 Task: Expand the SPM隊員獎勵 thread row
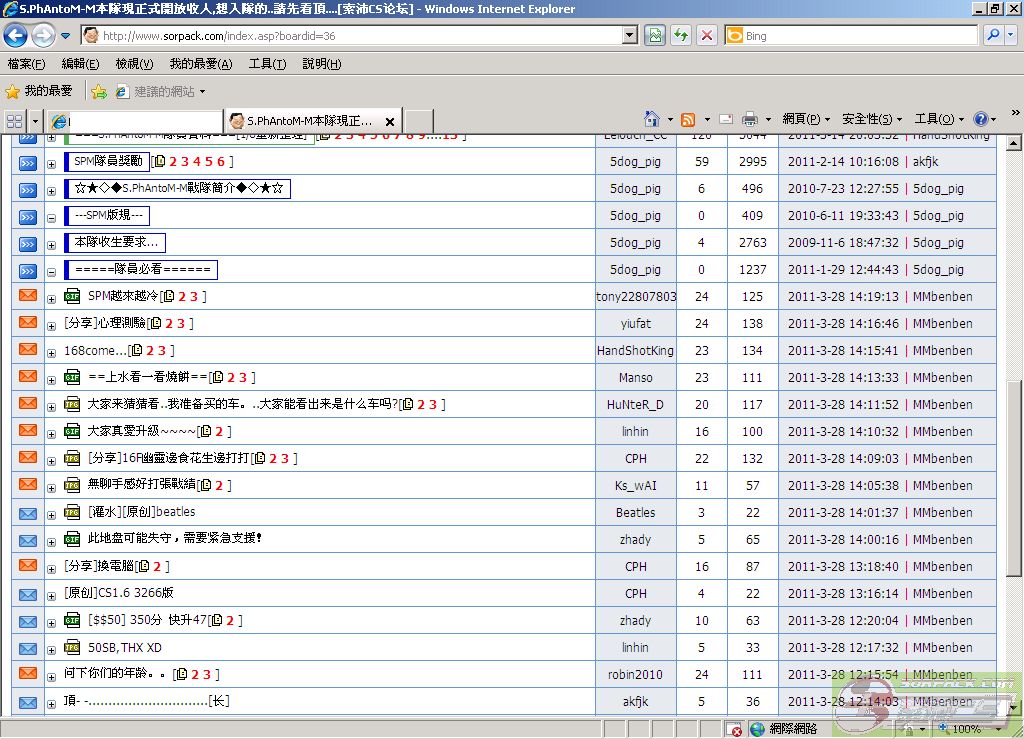click(52, 162)
